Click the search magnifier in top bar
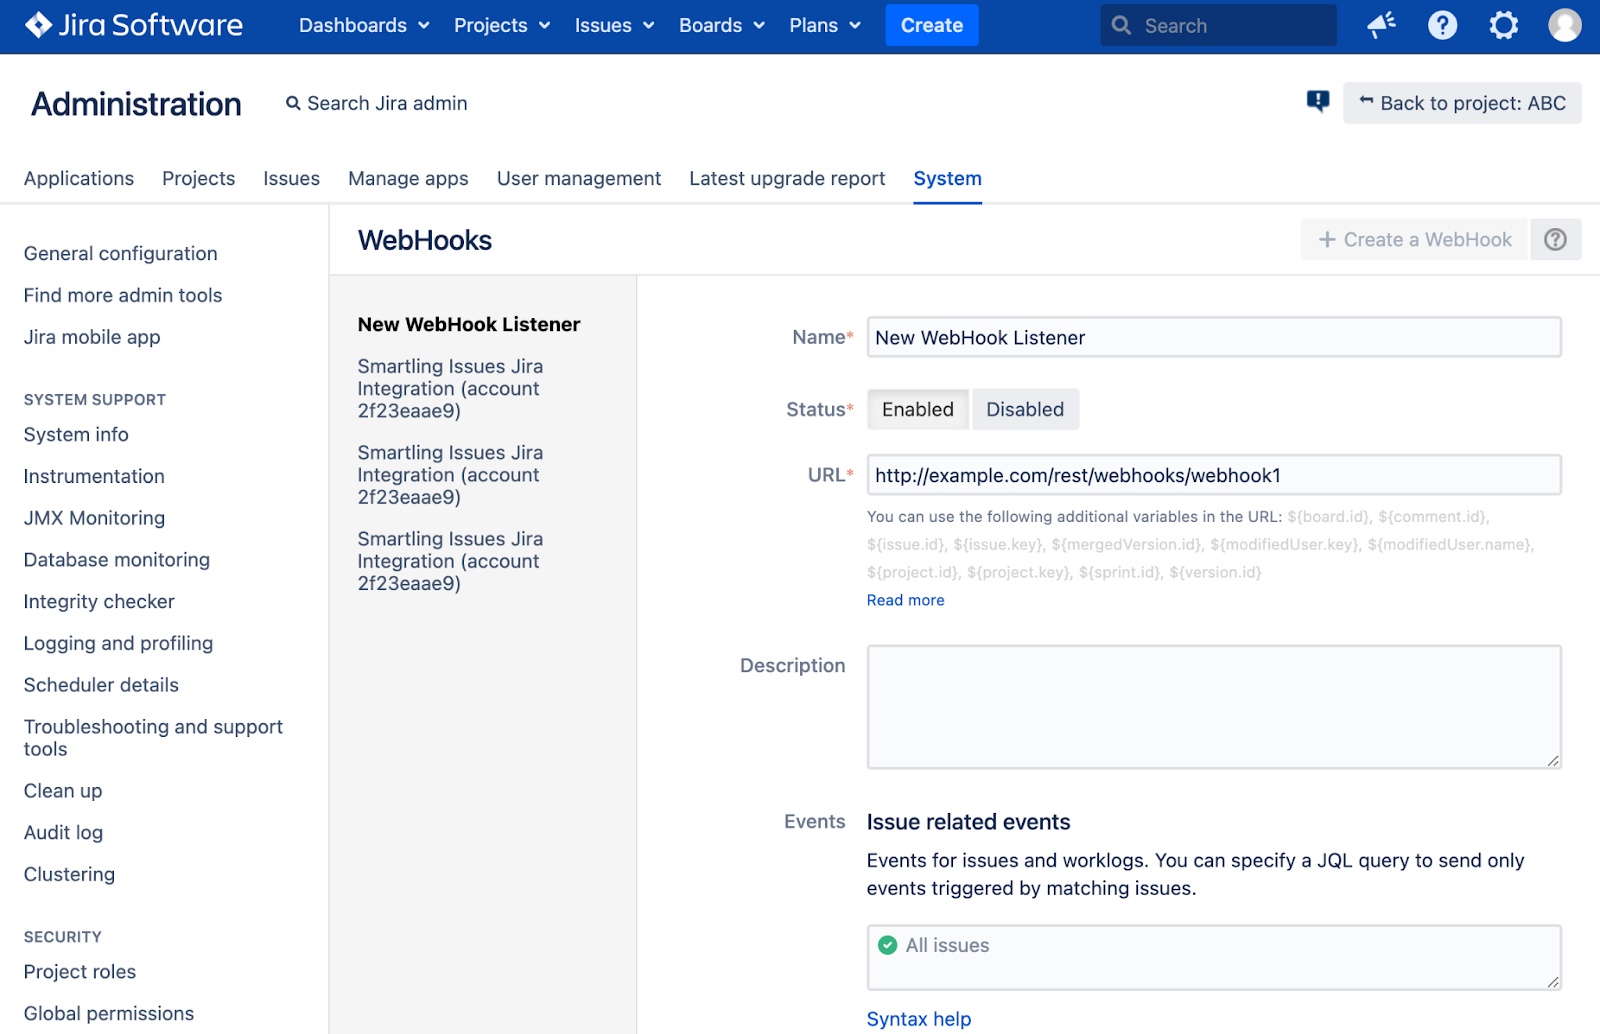This screenshot has width=1600, height=1034. (1121, 26)
